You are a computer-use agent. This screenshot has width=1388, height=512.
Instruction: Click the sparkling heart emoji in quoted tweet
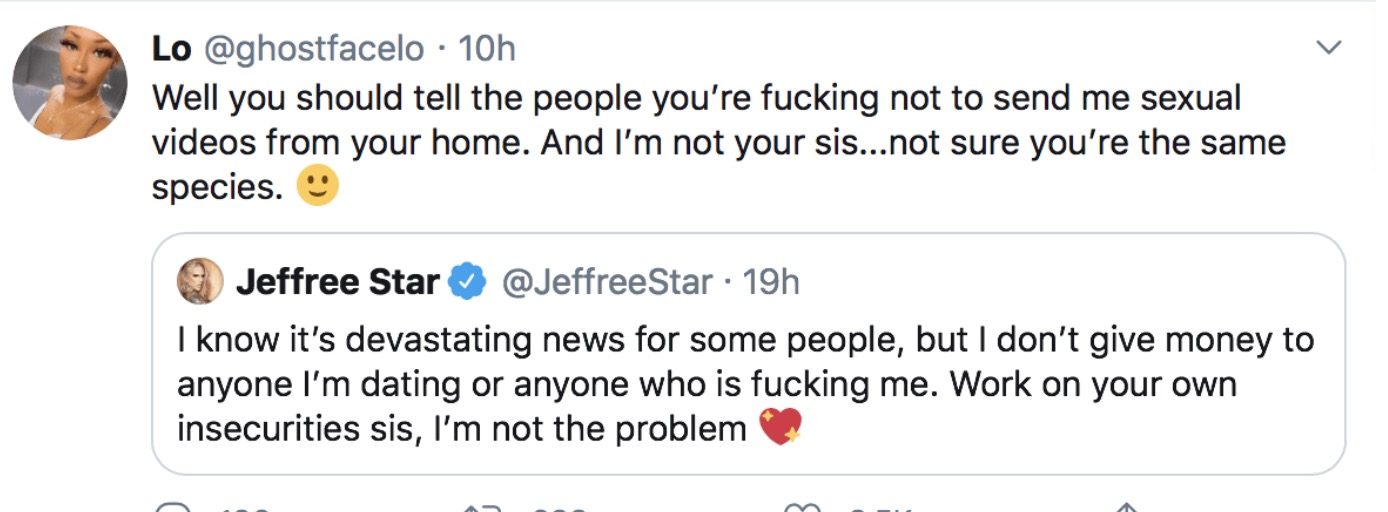(780, 428)
